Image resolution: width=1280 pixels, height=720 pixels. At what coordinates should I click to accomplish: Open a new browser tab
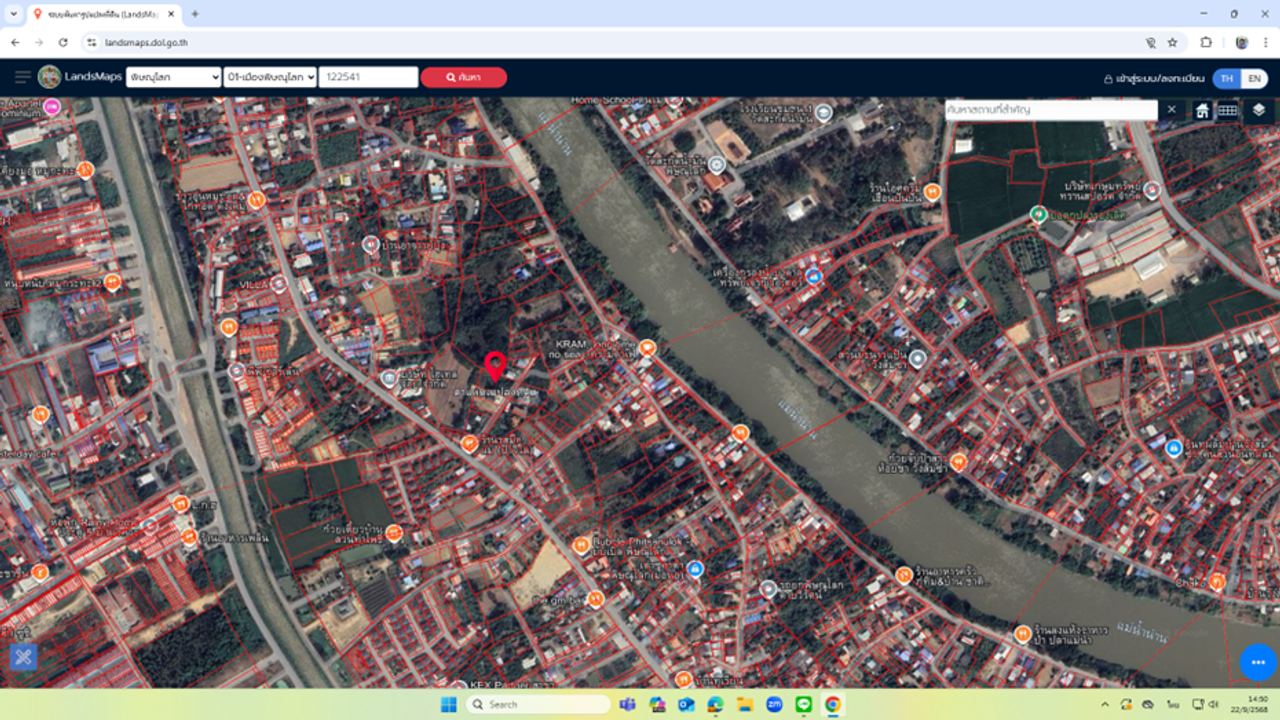click(x=195, y=14)
